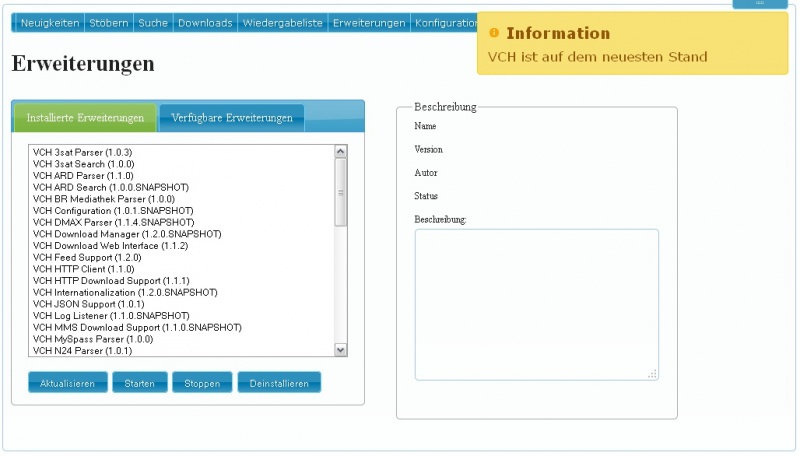Open the Wiedergabeliste menu item
The width and height of the screenshot is (800, 456).
click(282, 22)
